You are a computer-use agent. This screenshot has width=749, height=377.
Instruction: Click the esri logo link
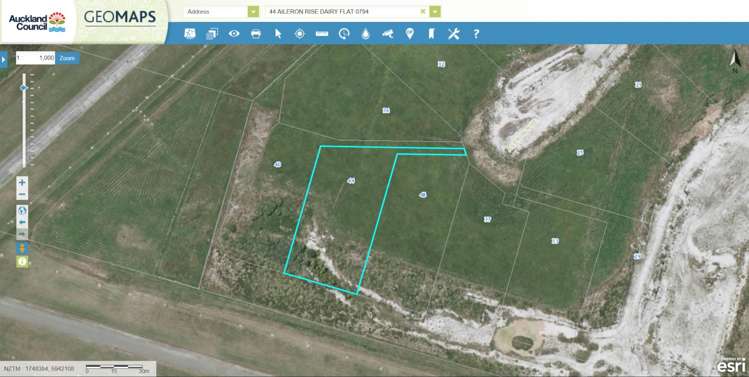click(731, 365)
